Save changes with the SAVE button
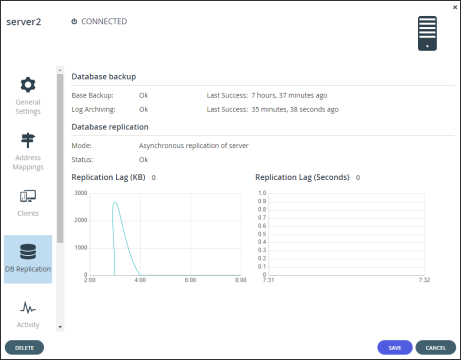This screenshot has width=461, height=360. (395, 348)
